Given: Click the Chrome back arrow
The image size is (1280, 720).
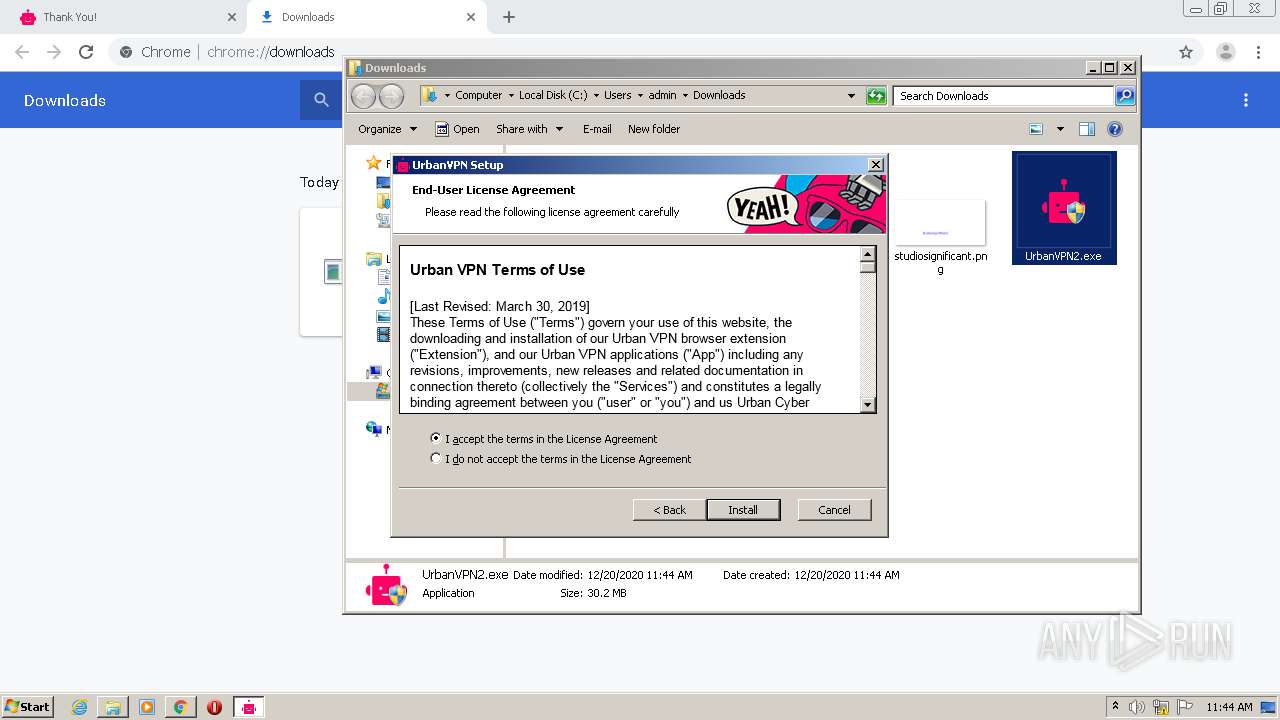Looking at the screenshot, I should click(22, 52).
